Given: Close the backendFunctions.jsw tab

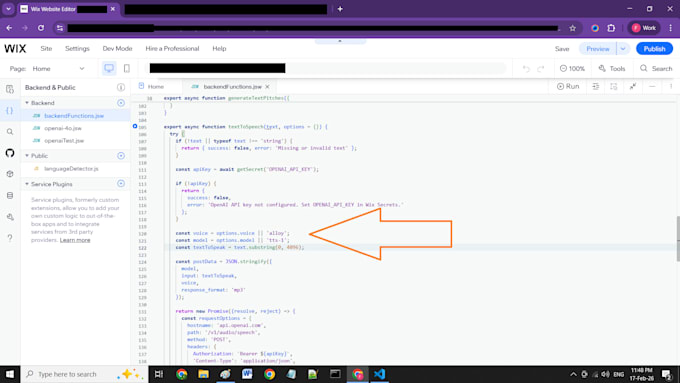Looking at the screenshot, I should (268, 87).
